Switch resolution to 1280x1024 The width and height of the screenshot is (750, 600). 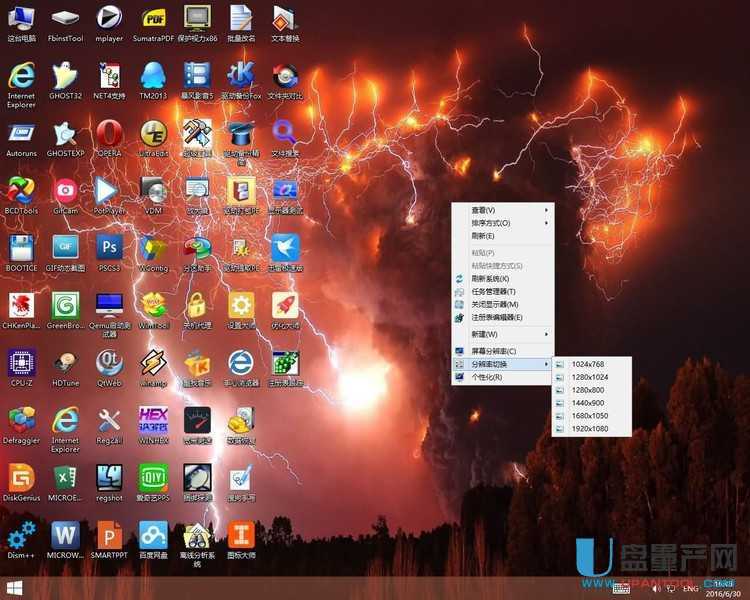point(592,377)
